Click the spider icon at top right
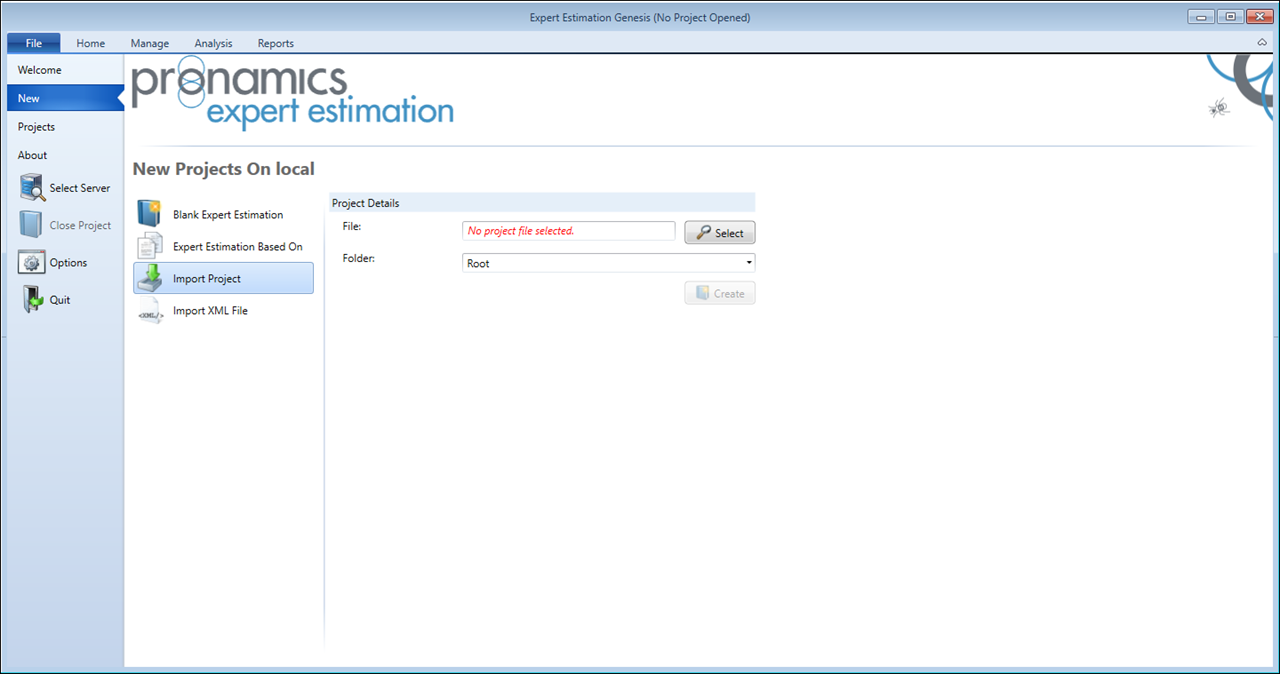The width and height of the screenshot is (1280, 674). pos(1218,108)
